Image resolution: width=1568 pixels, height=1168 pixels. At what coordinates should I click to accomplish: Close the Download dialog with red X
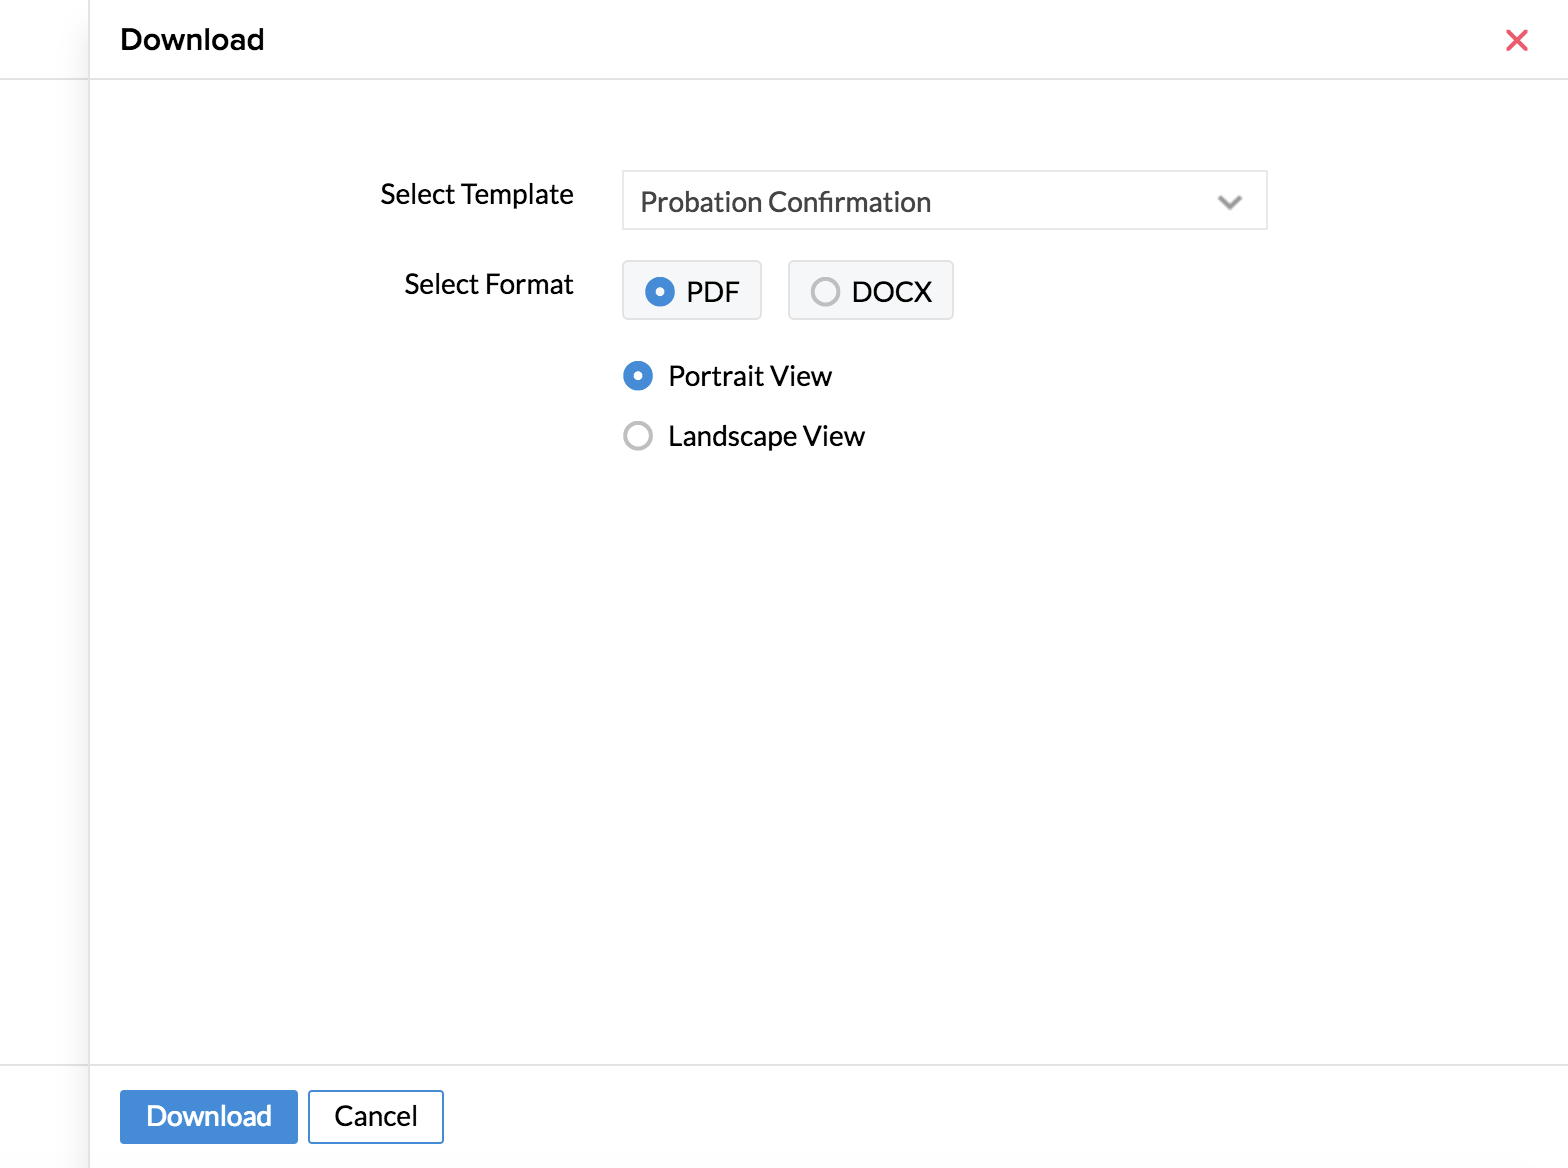tap(1516, 40)
